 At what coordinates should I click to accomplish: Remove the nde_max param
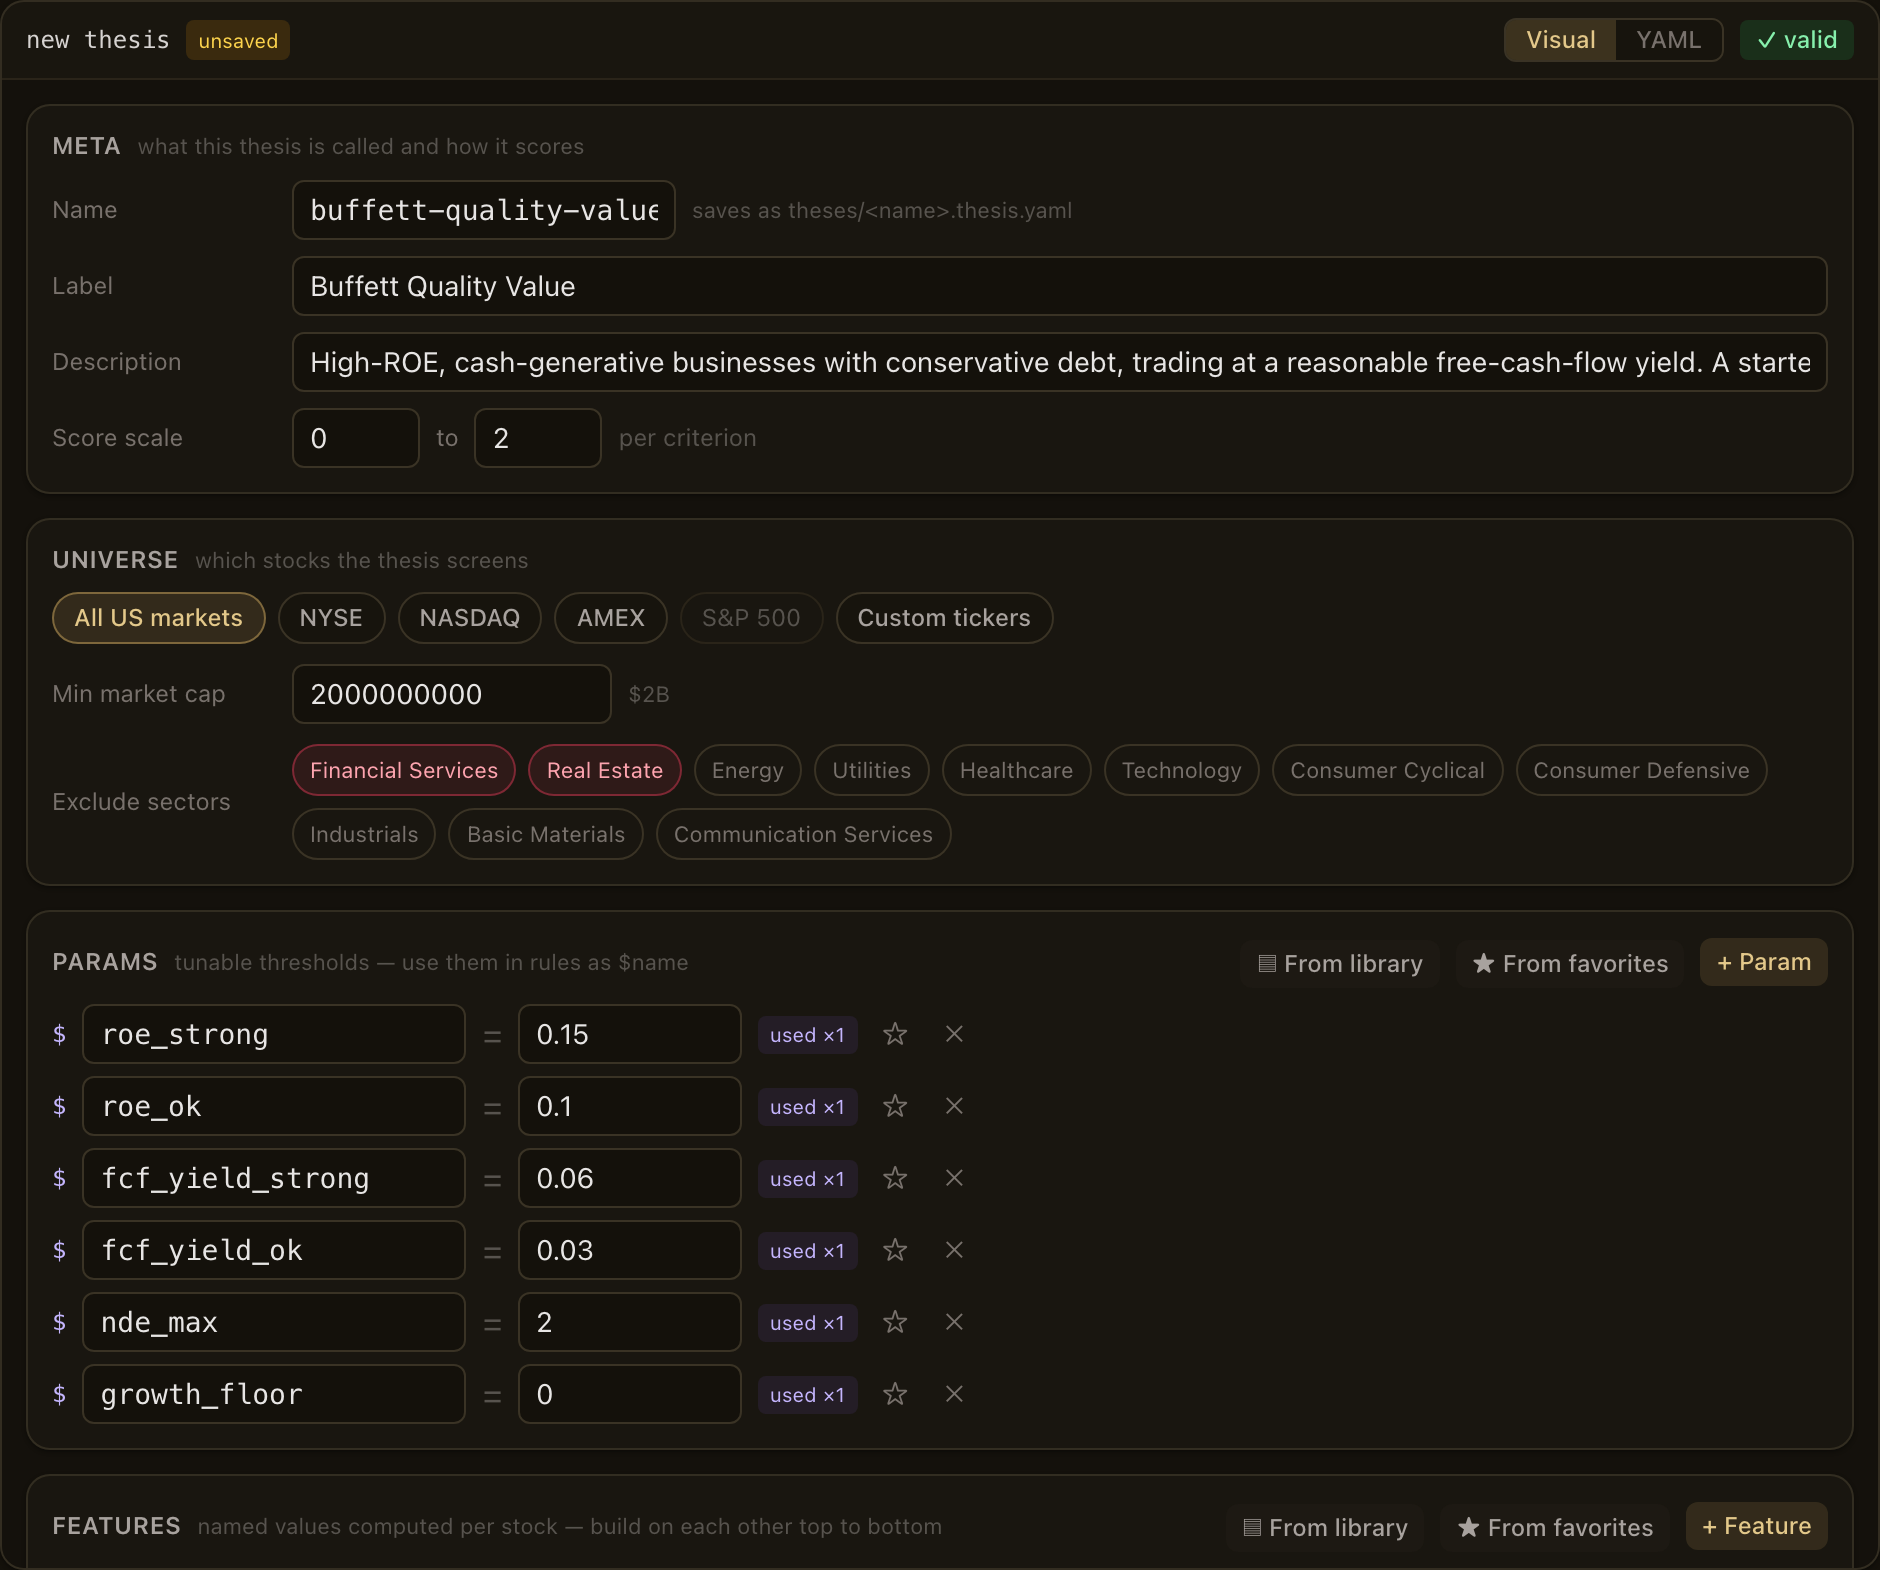(954, 1322)
